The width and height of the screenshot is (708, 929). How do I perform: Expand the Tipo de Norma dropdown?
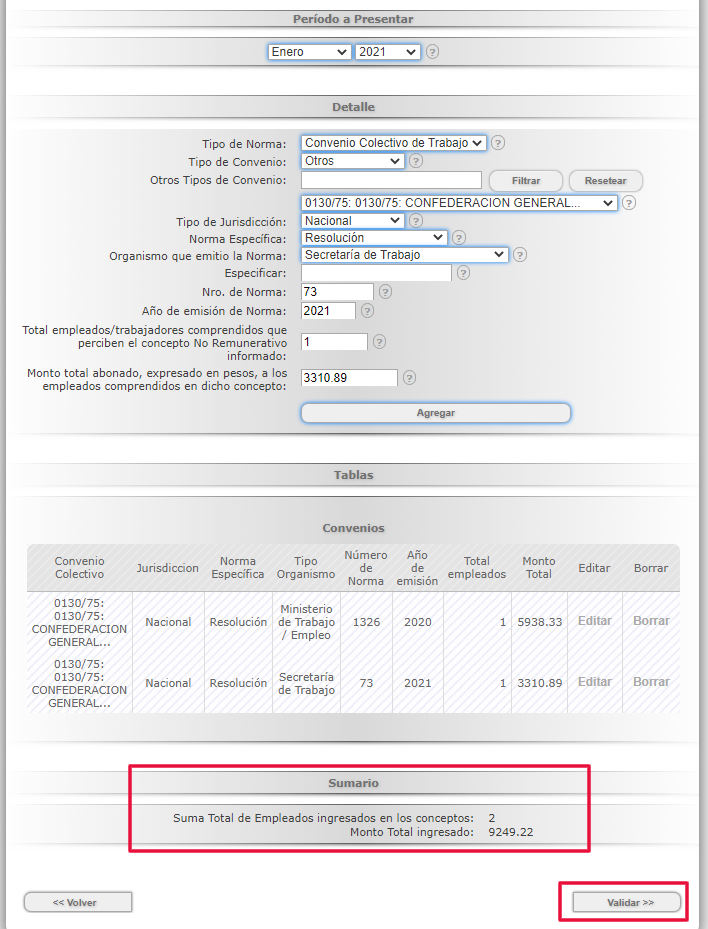pyautogui.click(x=393, y=143)
